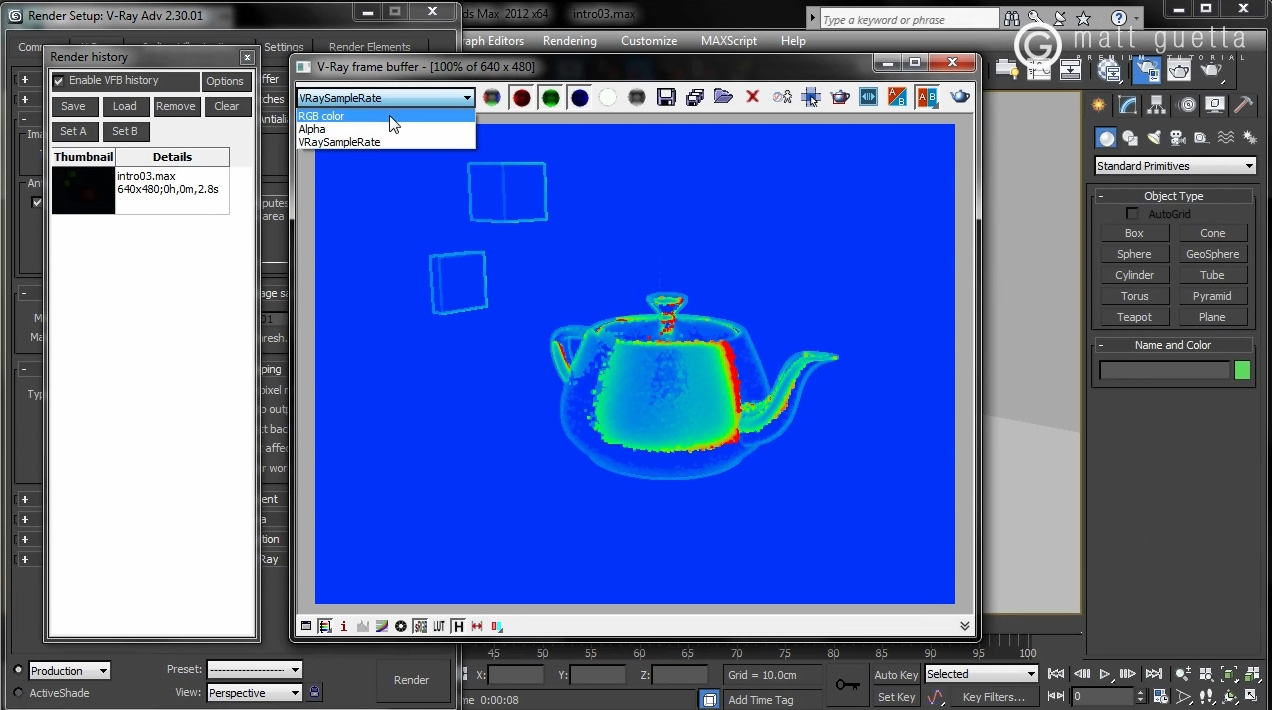Click green object color swatch
1272x710 pixels.
click(1242, 371)
